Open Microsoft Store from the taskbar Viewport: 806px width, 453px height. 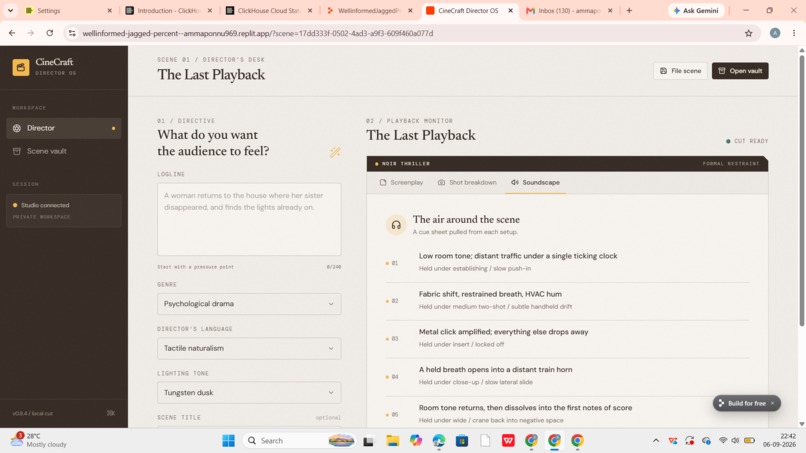point(462,441)
